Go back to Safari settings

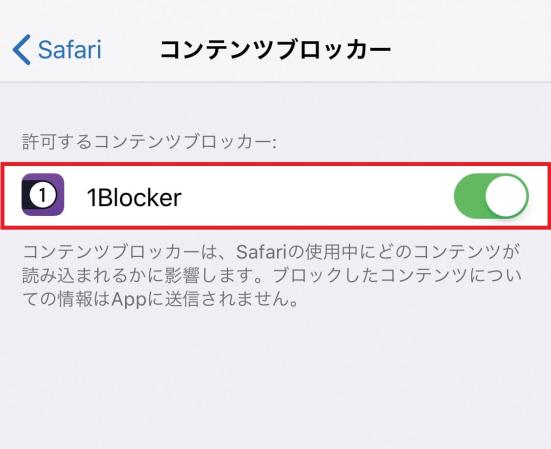[x=57, y=50]
